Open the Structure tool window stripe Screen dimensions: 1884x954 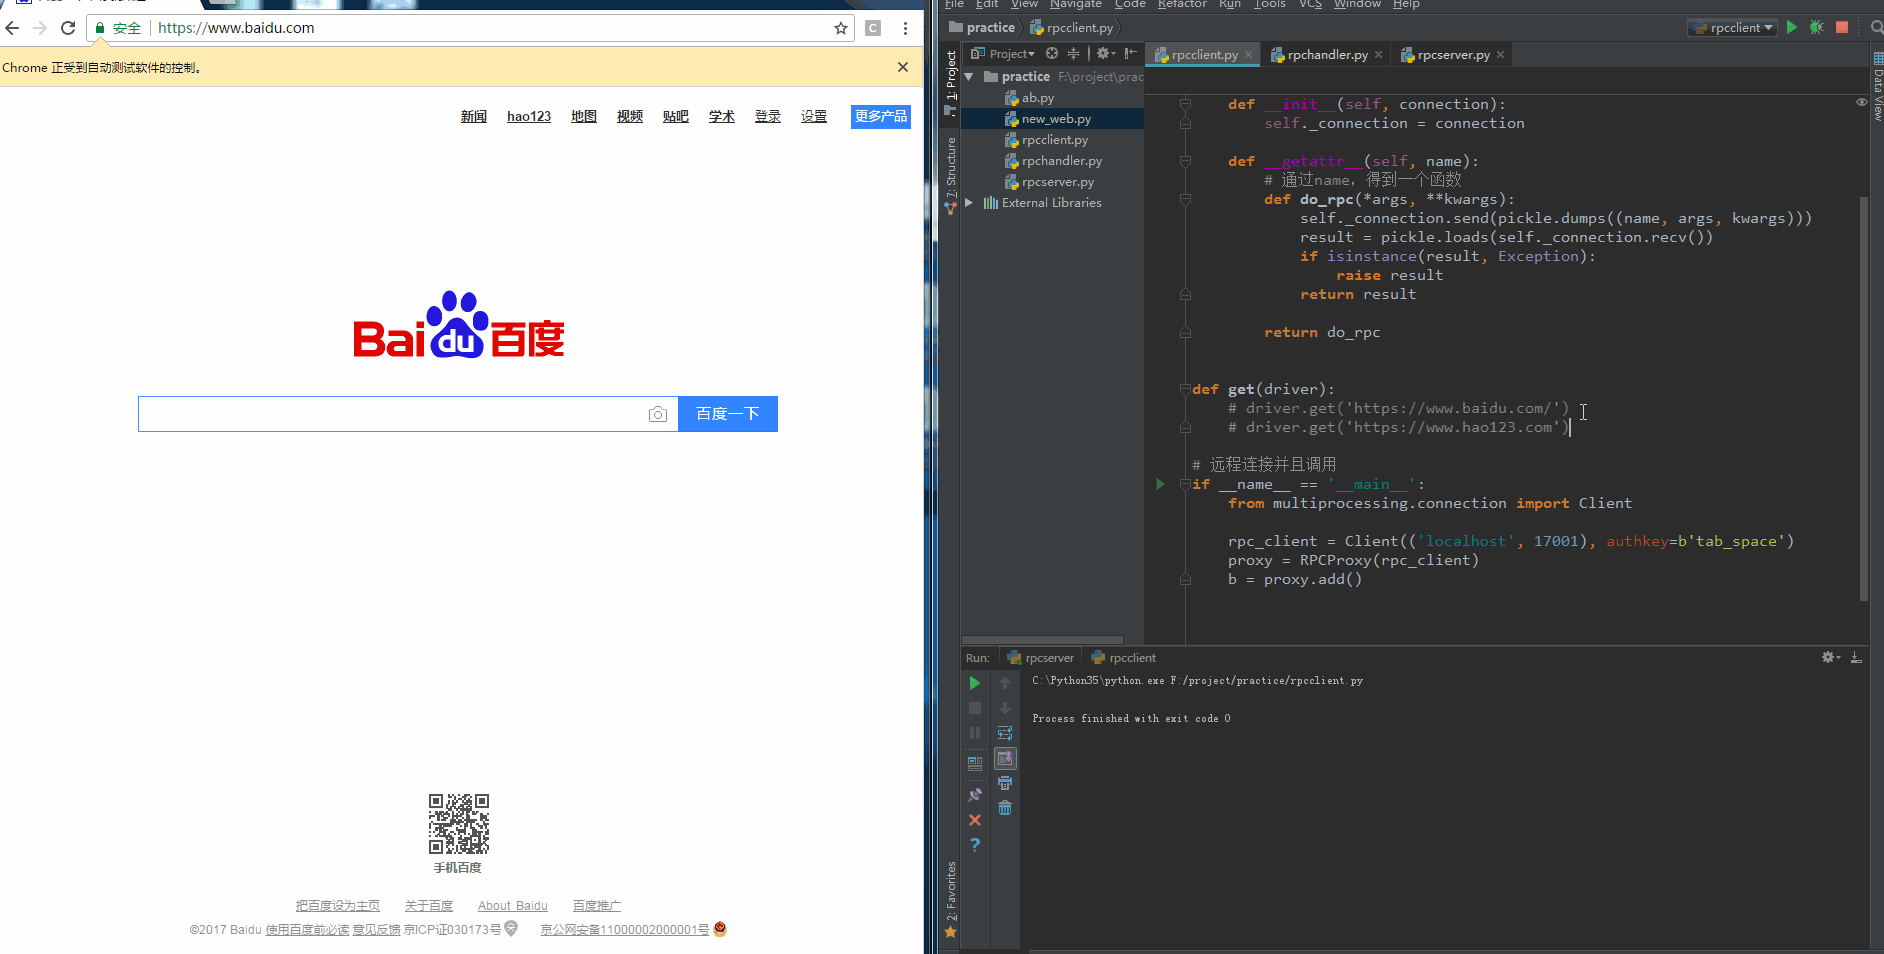tap(950, 175)
